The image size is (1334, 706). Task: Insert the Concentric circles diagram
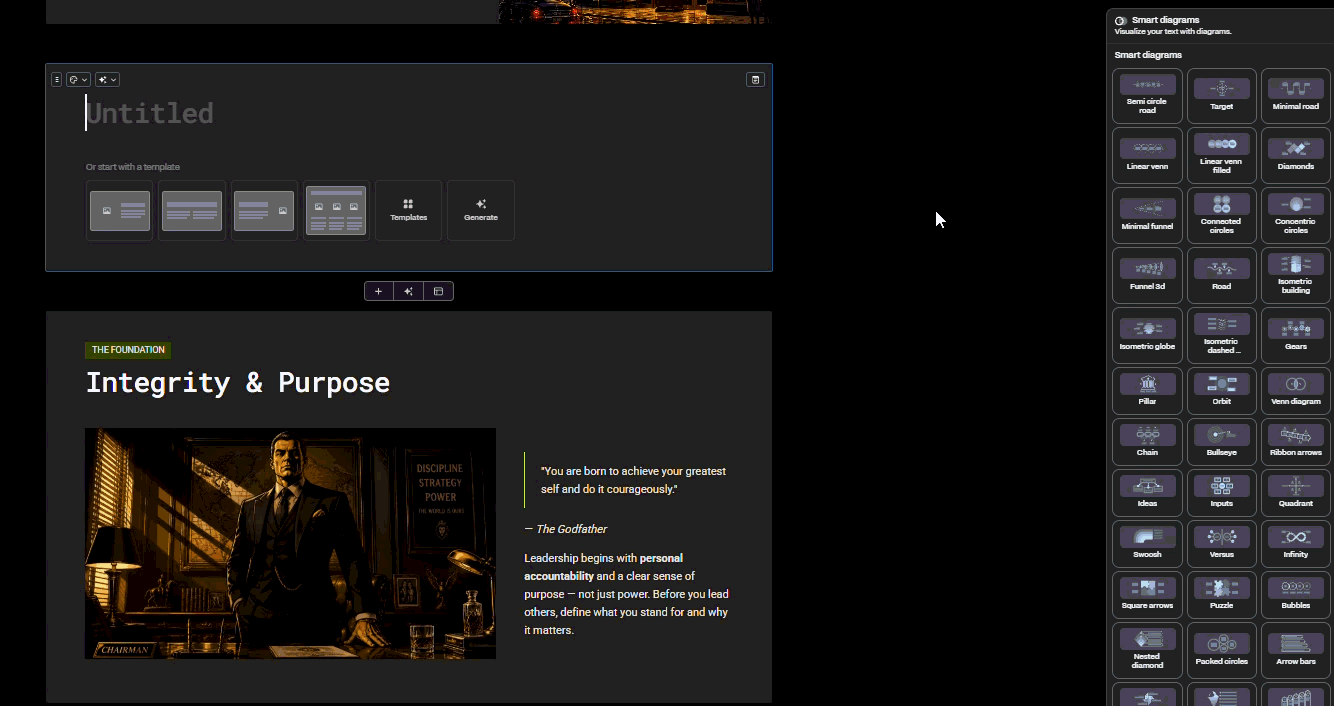click(x=1296, y=216)
